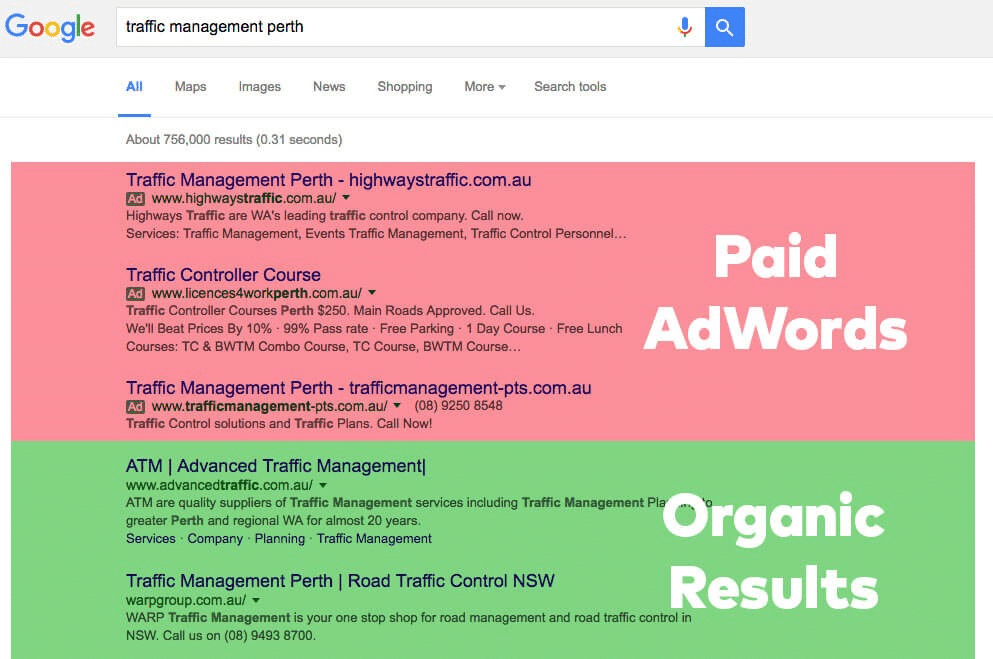Open the 'Traffic Controller Course' ad link
Image resolution: width=993 pixels, height=659 pixels.
(224, 275)
